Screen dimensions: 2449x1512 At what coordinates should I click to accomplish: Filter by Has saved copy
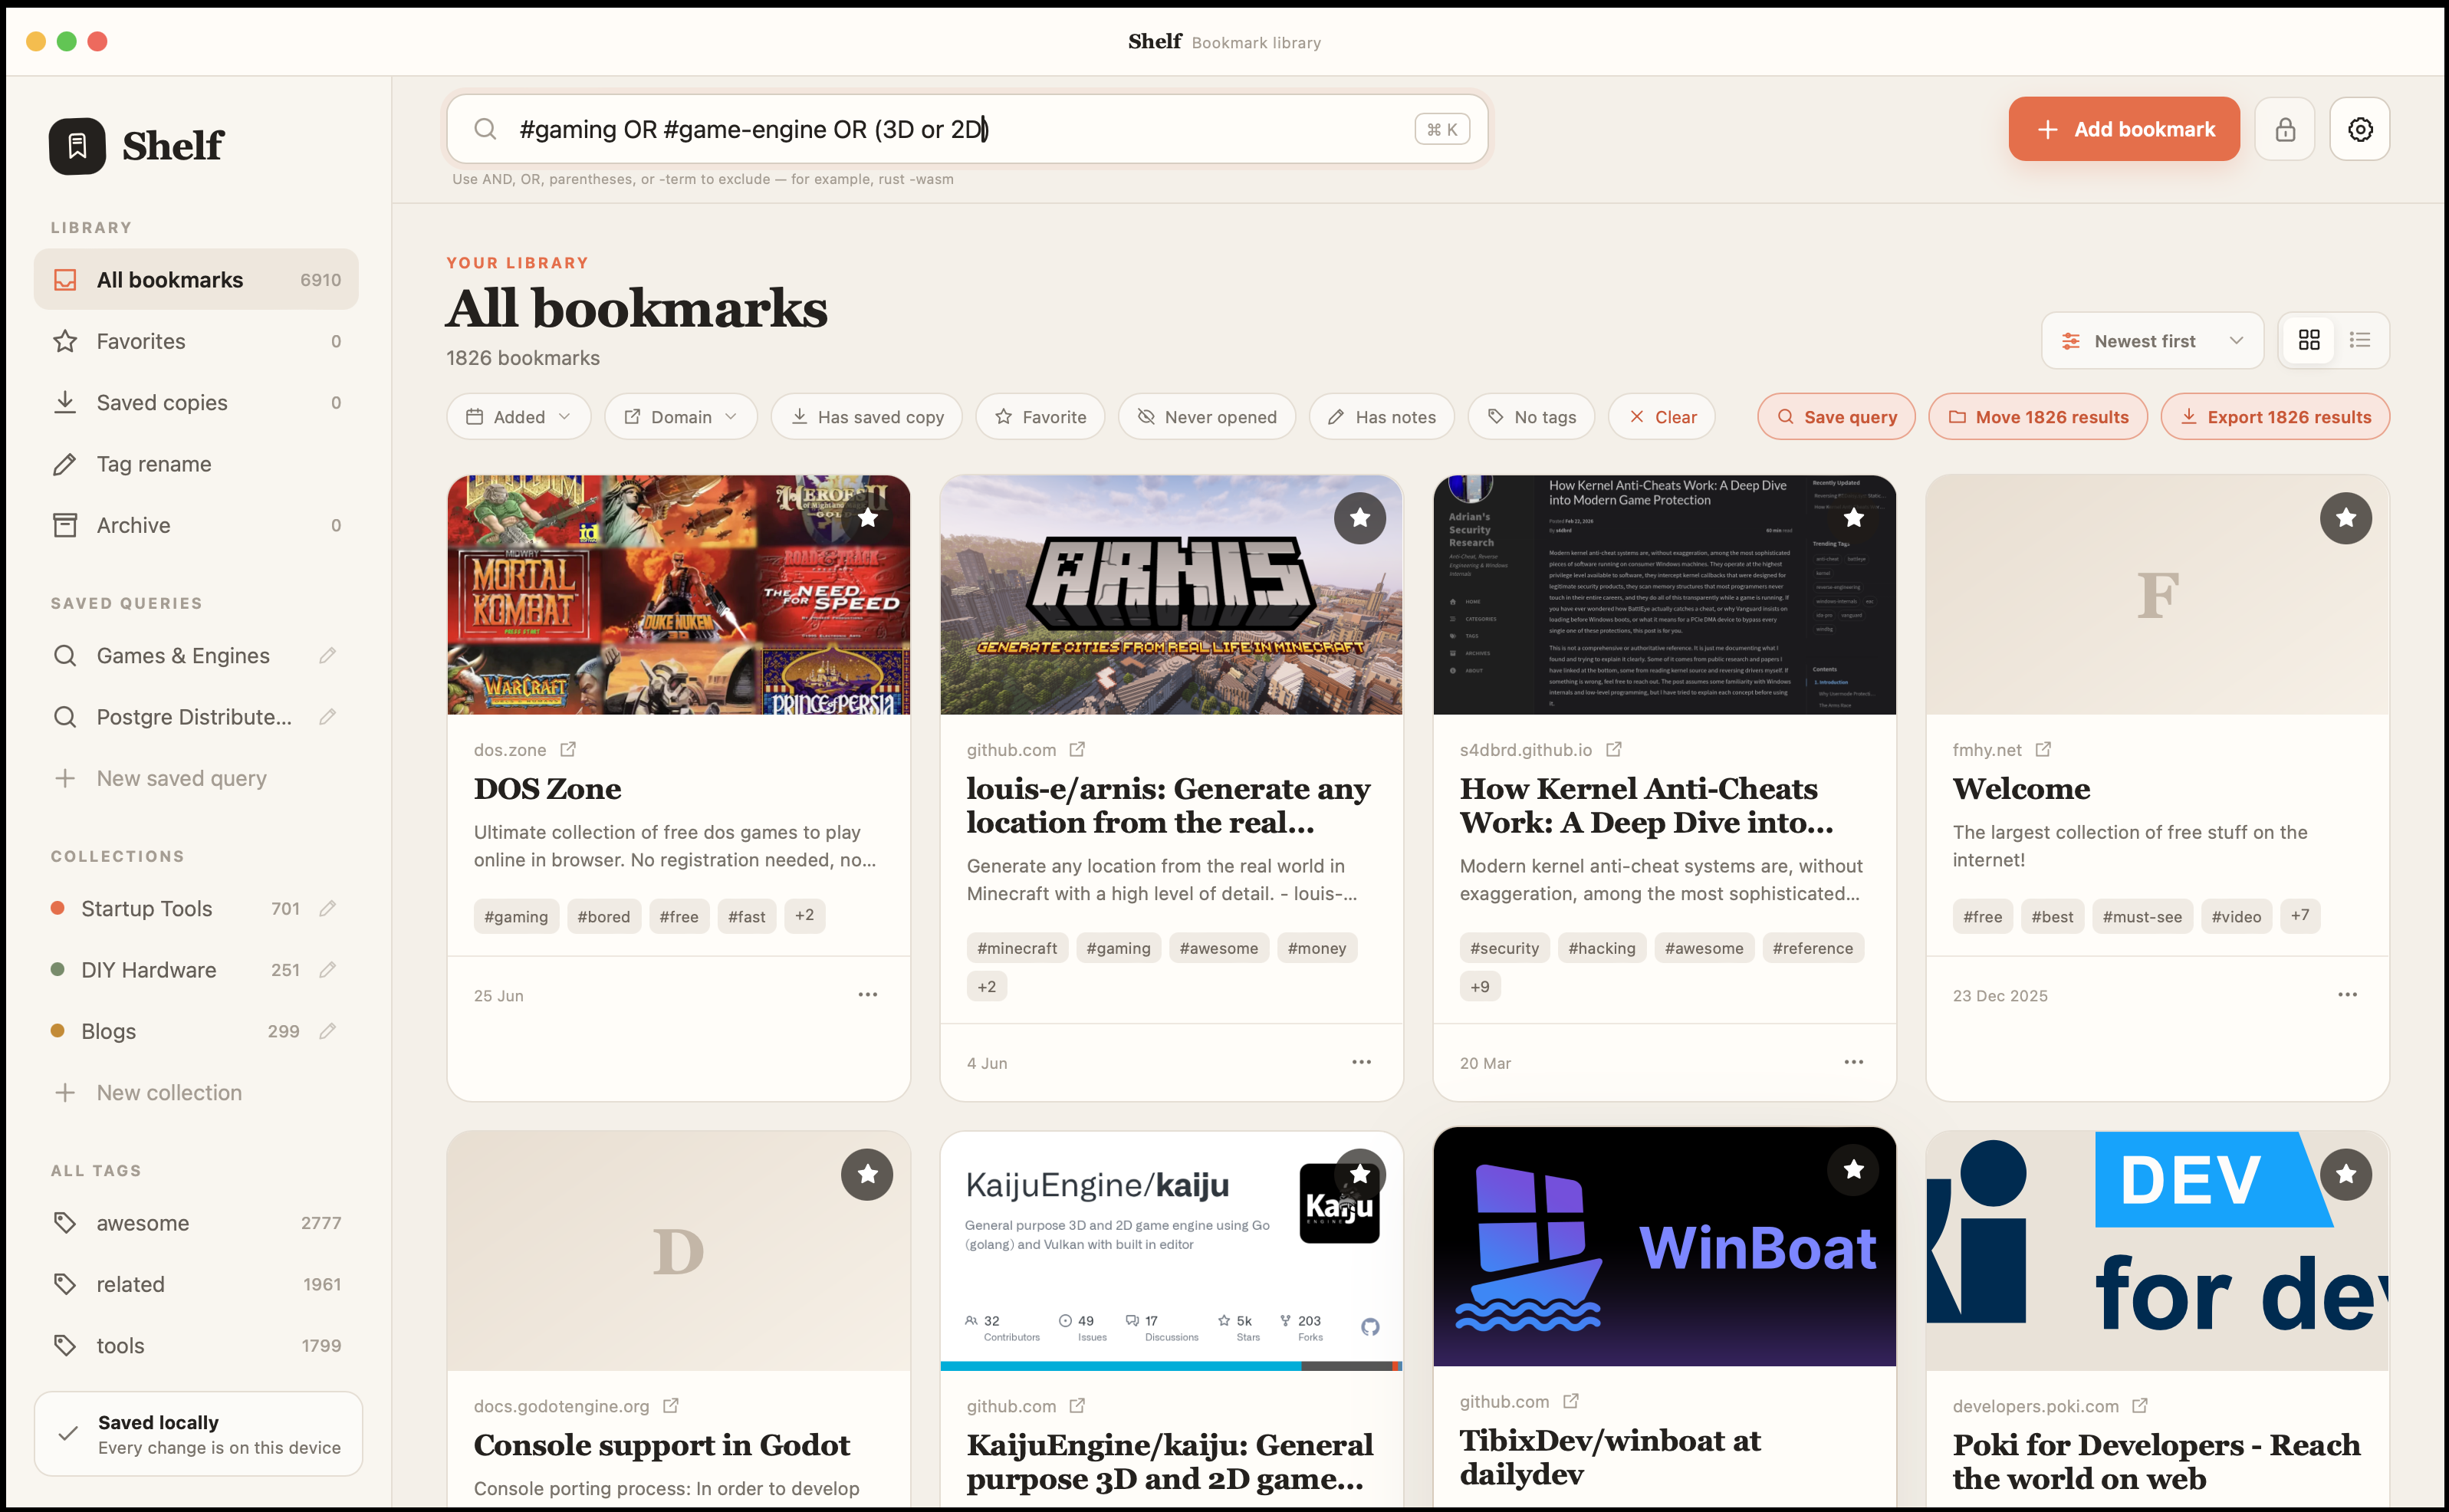pos(866,417)
